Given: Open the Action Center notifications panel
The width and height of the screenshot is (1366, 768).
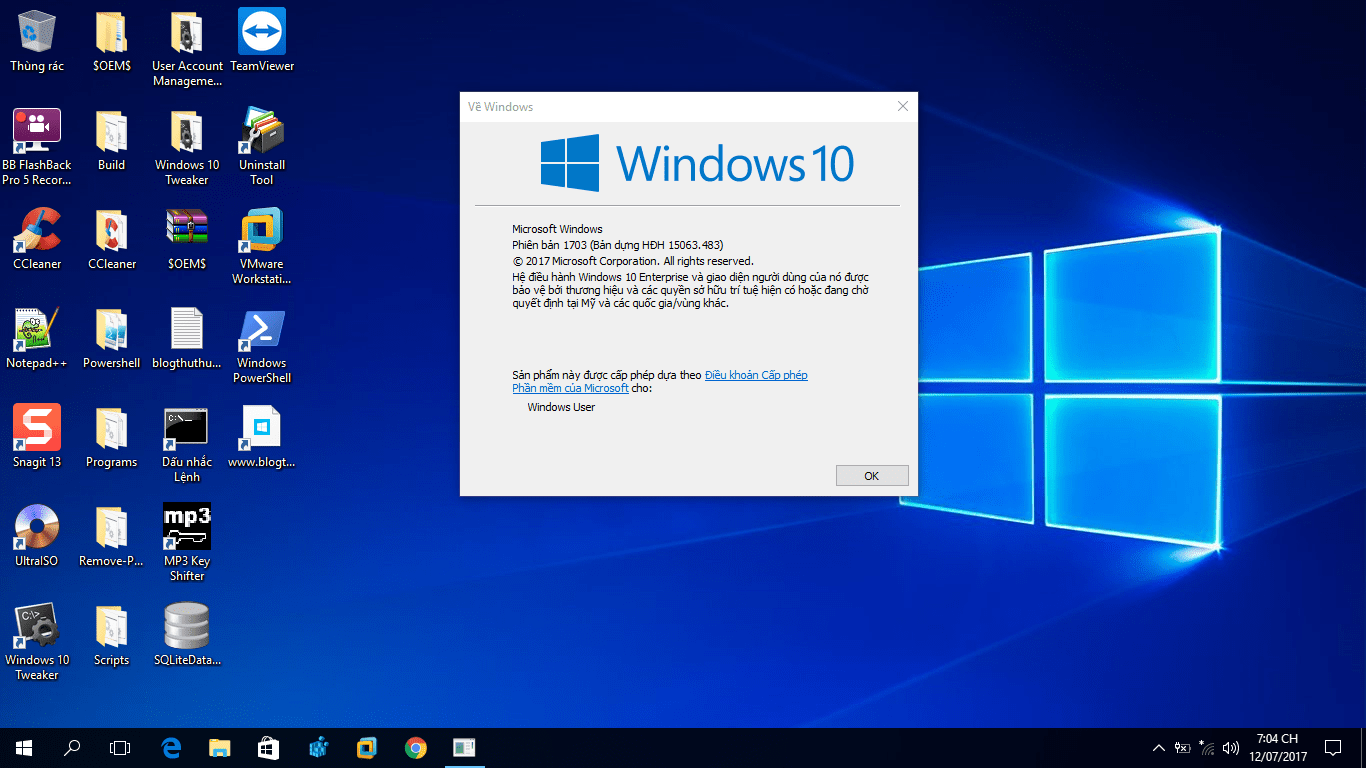Looking at the screenshot, I should pyautogui.click(x=1332, y=747).
